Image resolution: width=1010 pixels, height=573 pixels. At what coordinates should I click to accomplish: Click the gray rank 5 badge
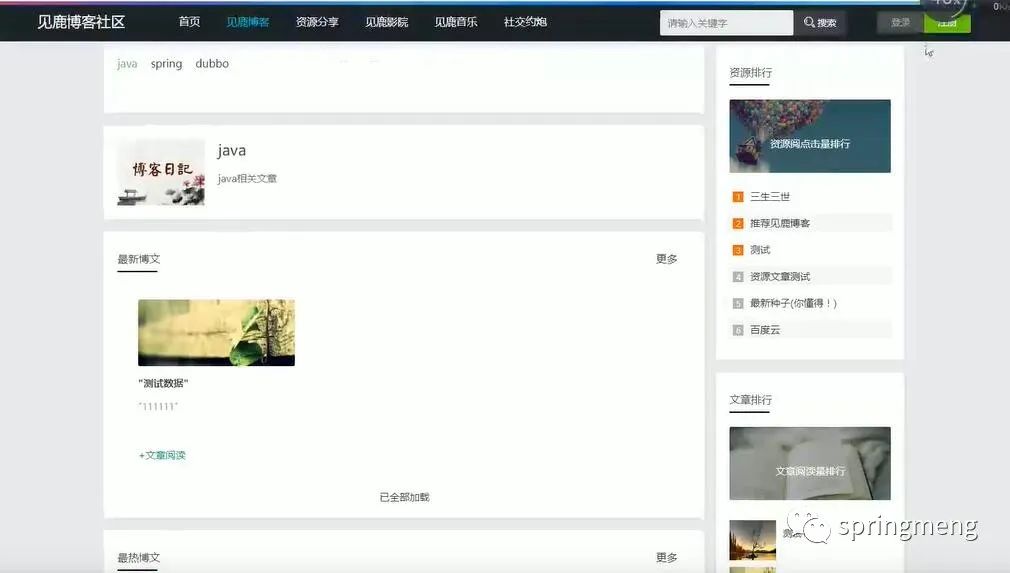pyautogui.click(x=738, y=303)
